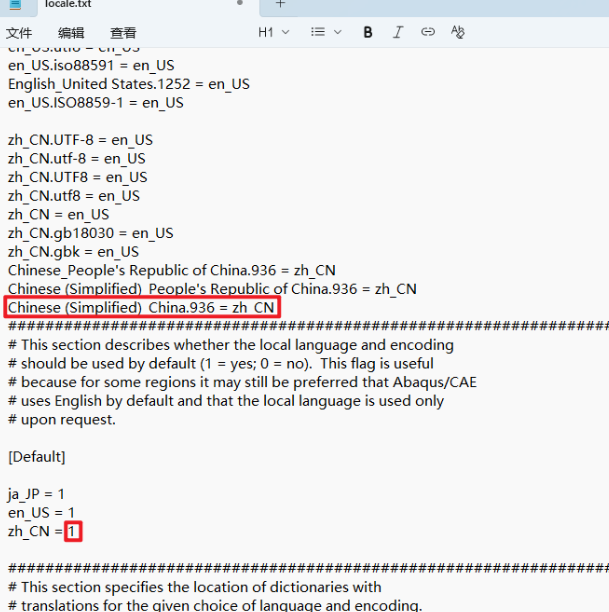Image resolution: width=609 pixels, height=612 pixels.
Task: Click the insert link icon
Action: click(x=428, y=32)
